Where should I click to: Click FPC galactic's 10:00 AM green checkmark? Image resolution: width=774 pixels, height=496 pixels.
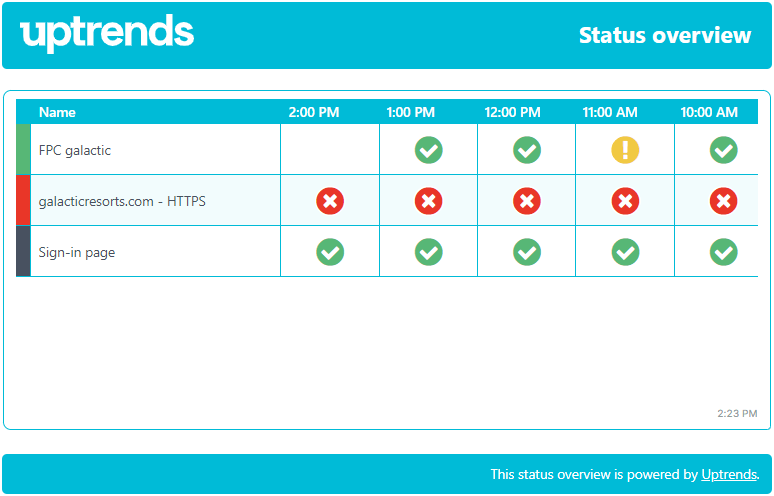(724, 150)
